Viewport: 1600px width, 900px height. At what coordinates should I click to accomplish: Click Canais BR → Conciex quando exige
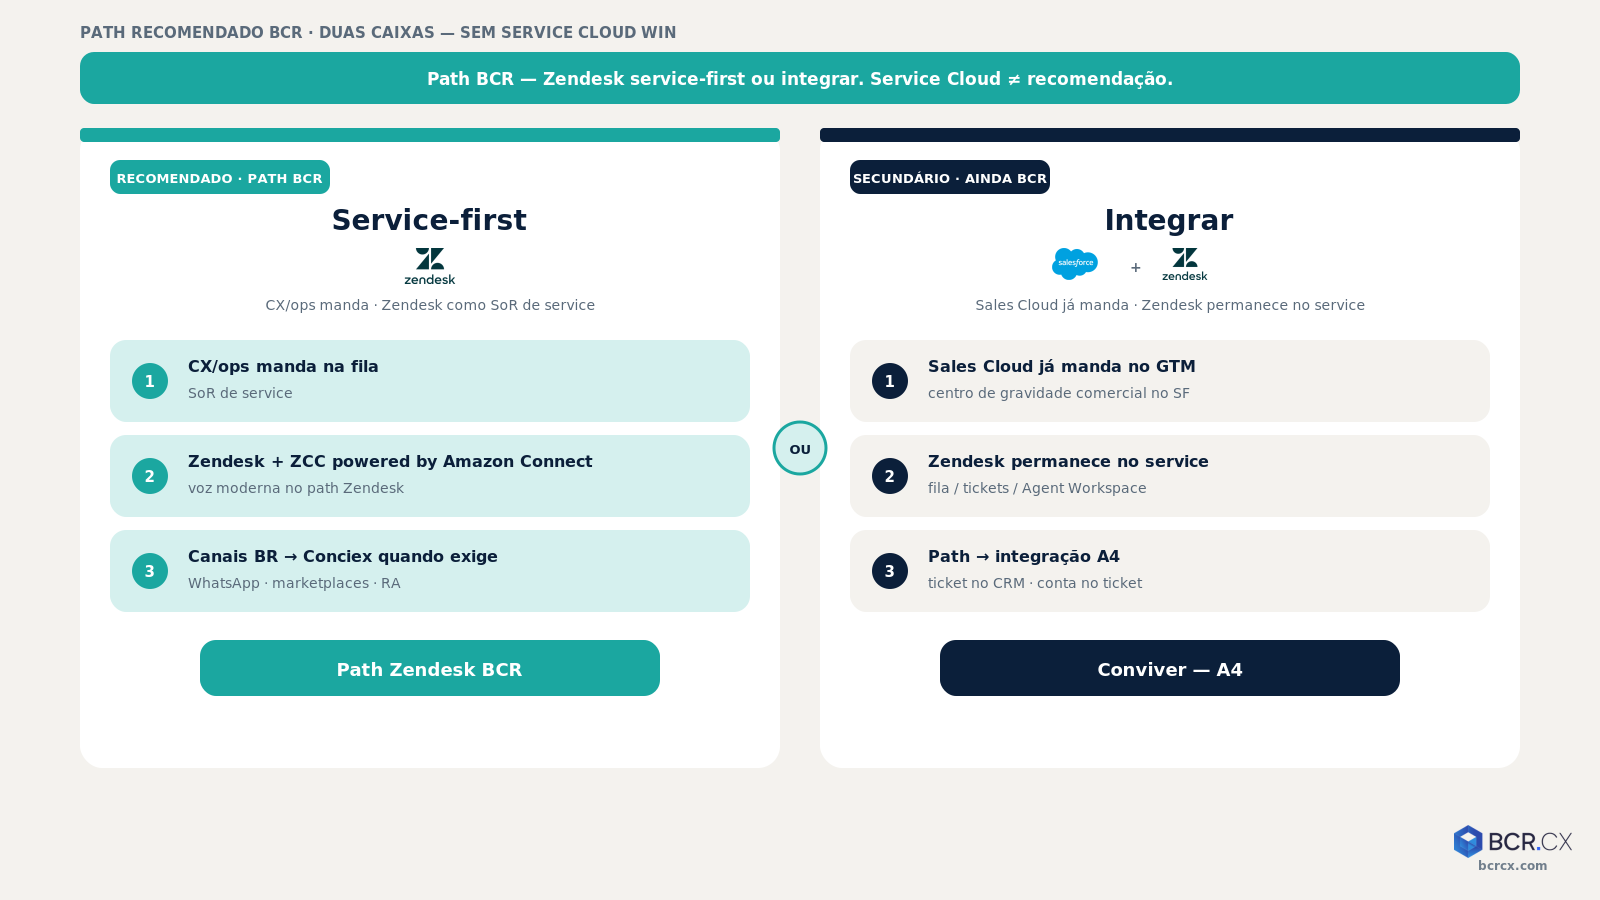point(343,557)
